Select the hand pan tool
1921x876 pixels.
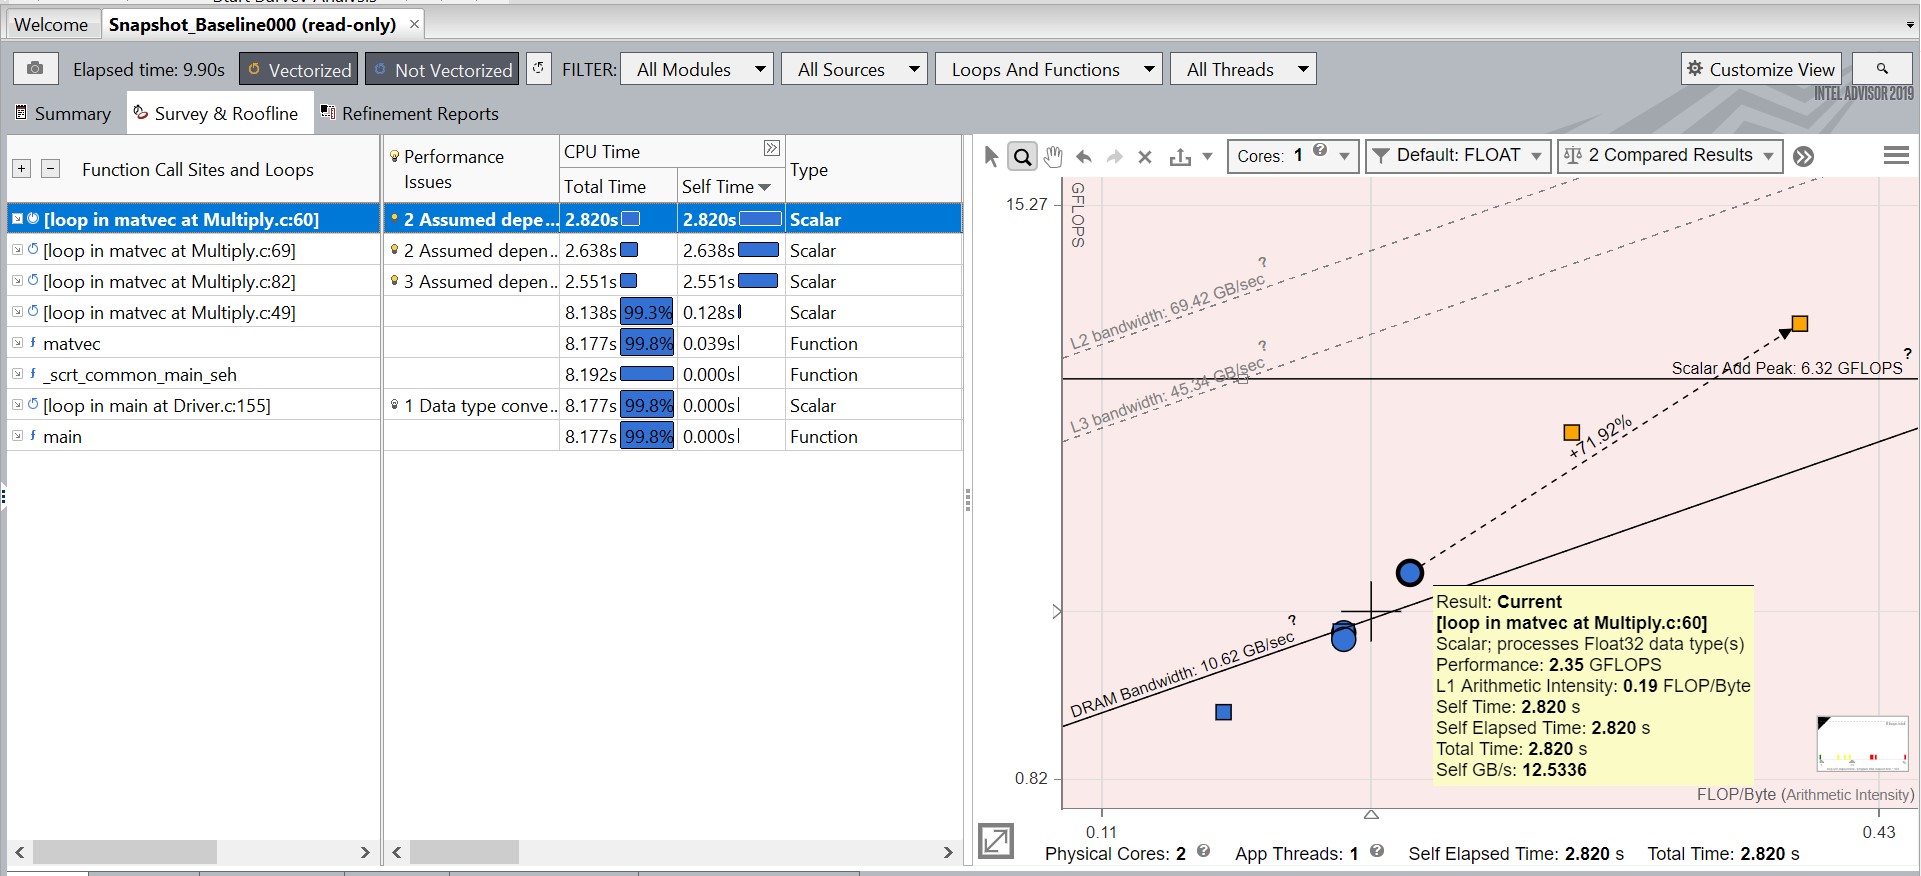coord(1053,156)
